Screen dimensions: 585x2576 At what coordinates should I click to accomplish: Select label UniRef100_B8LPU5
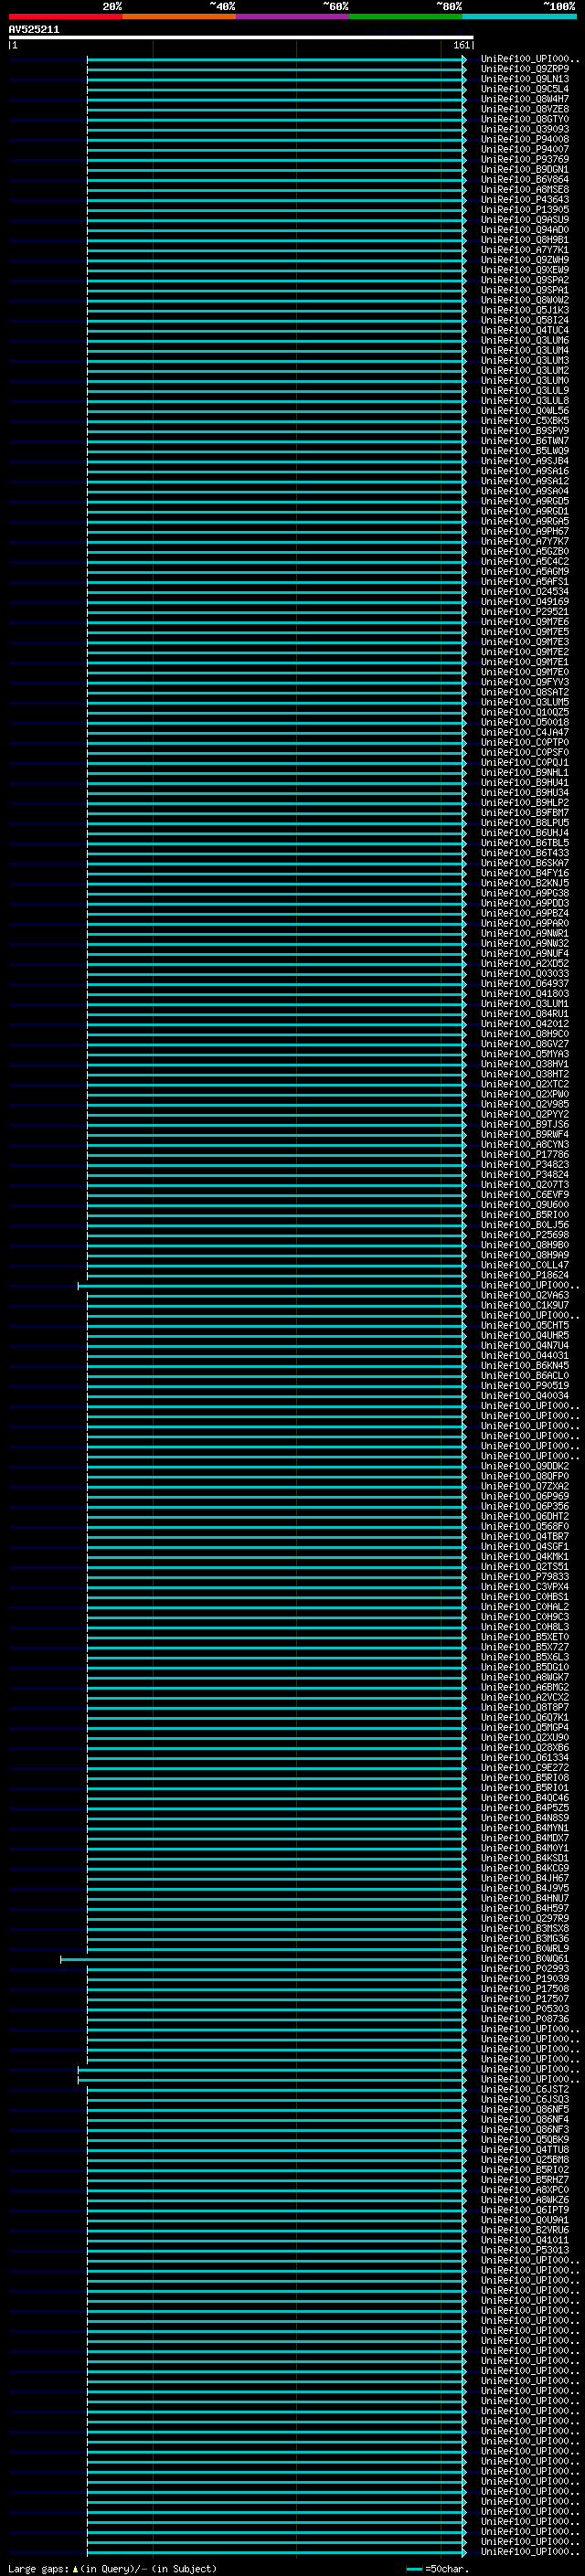pos(525,823)
